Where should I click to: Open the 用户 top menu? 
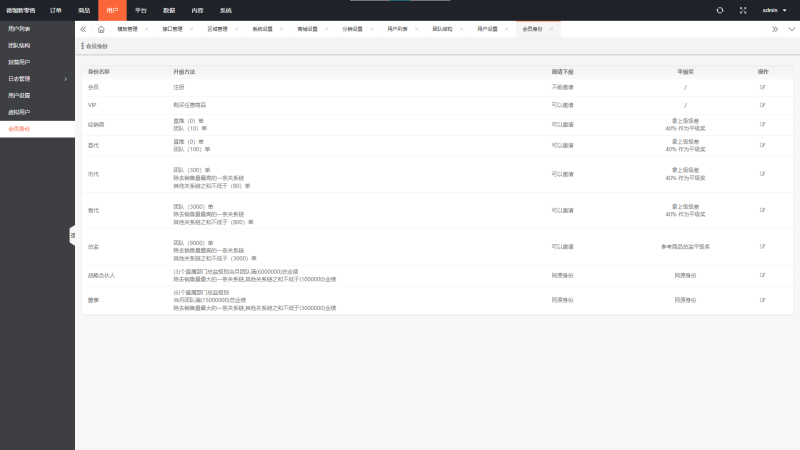pos(112,10)
